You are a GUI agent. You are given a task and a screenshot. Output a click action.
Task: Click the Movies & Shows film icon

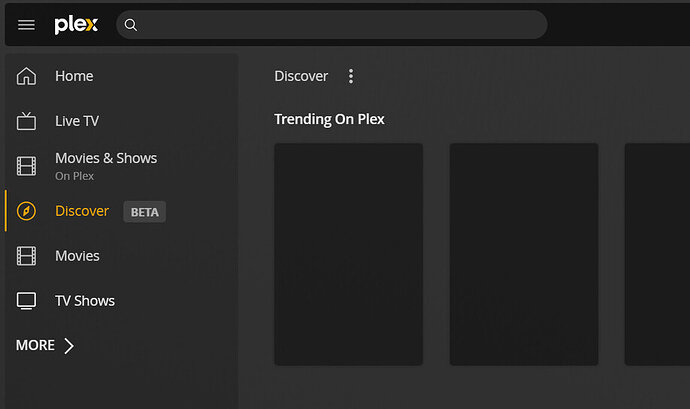(x=26, y=166)
